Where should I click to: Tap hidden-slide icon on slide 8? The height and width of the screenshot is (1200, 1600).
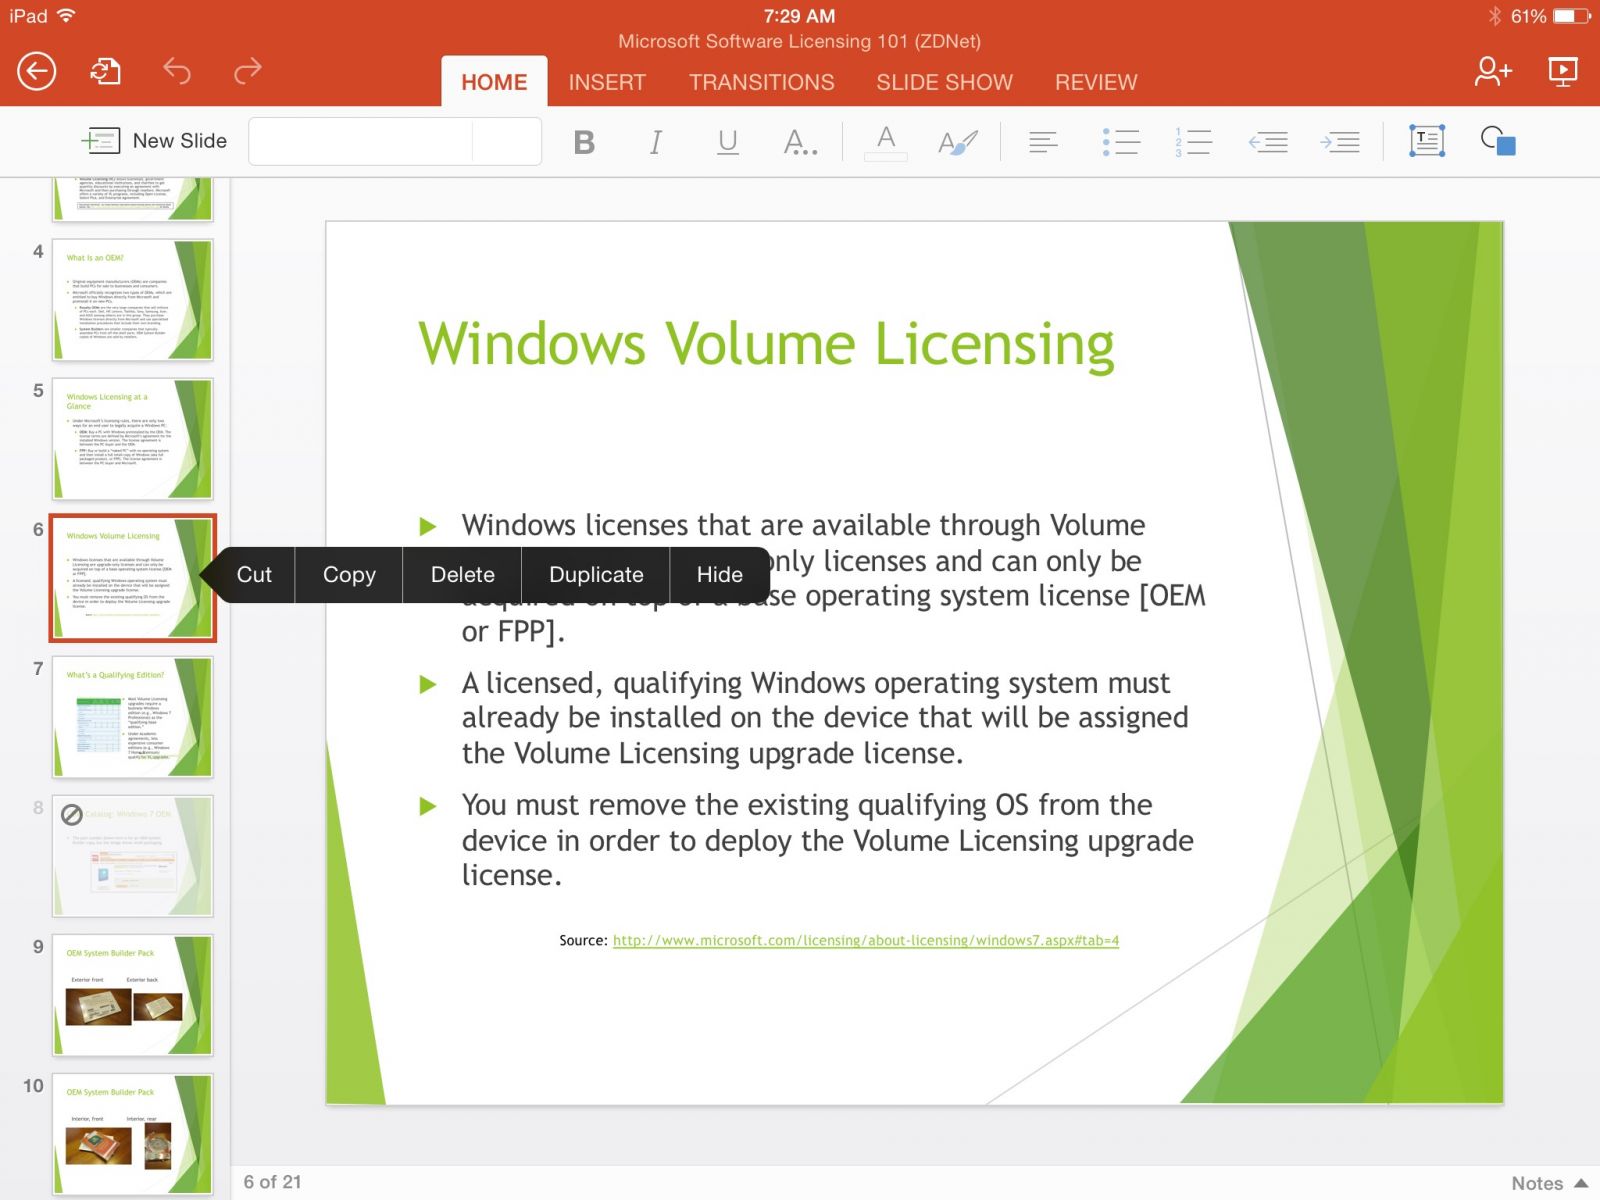click(72, 814)
